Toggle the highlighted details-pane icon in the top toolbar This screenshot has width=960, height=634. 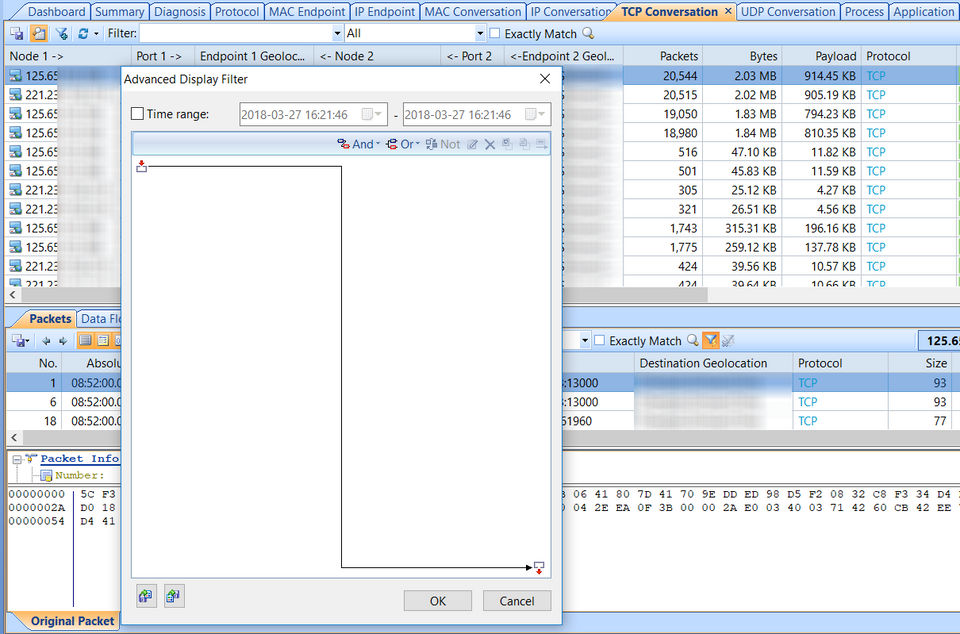[39, 34]
